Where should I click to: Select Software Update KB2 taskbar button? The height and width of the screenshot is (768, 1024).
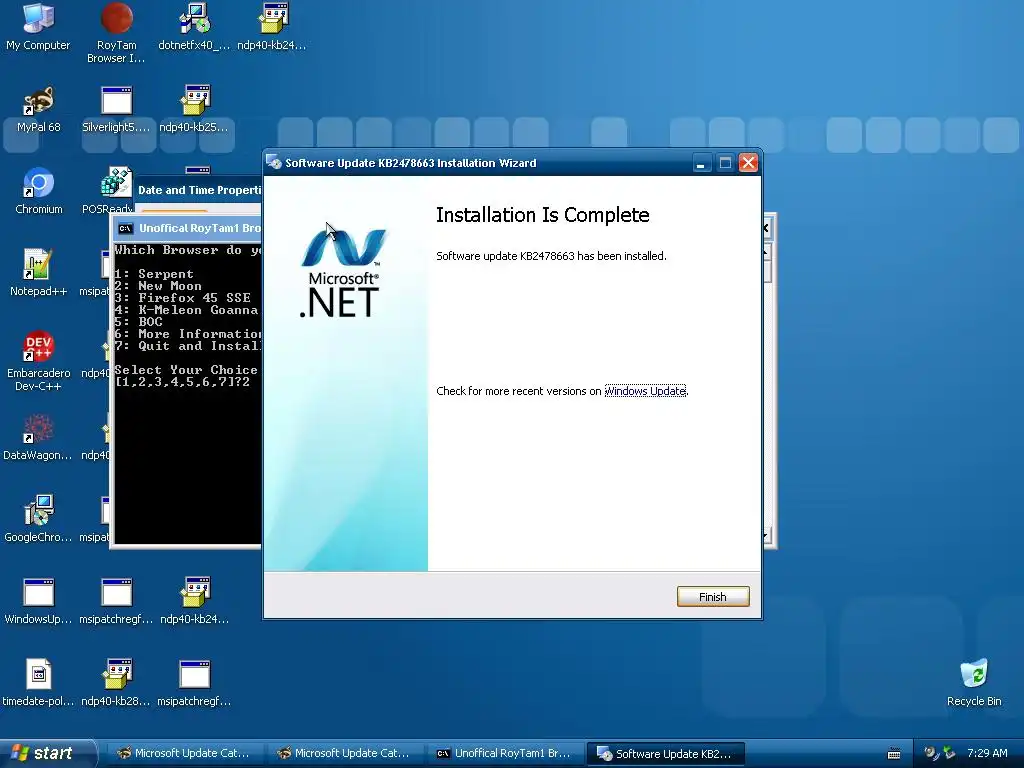[665, 753]
